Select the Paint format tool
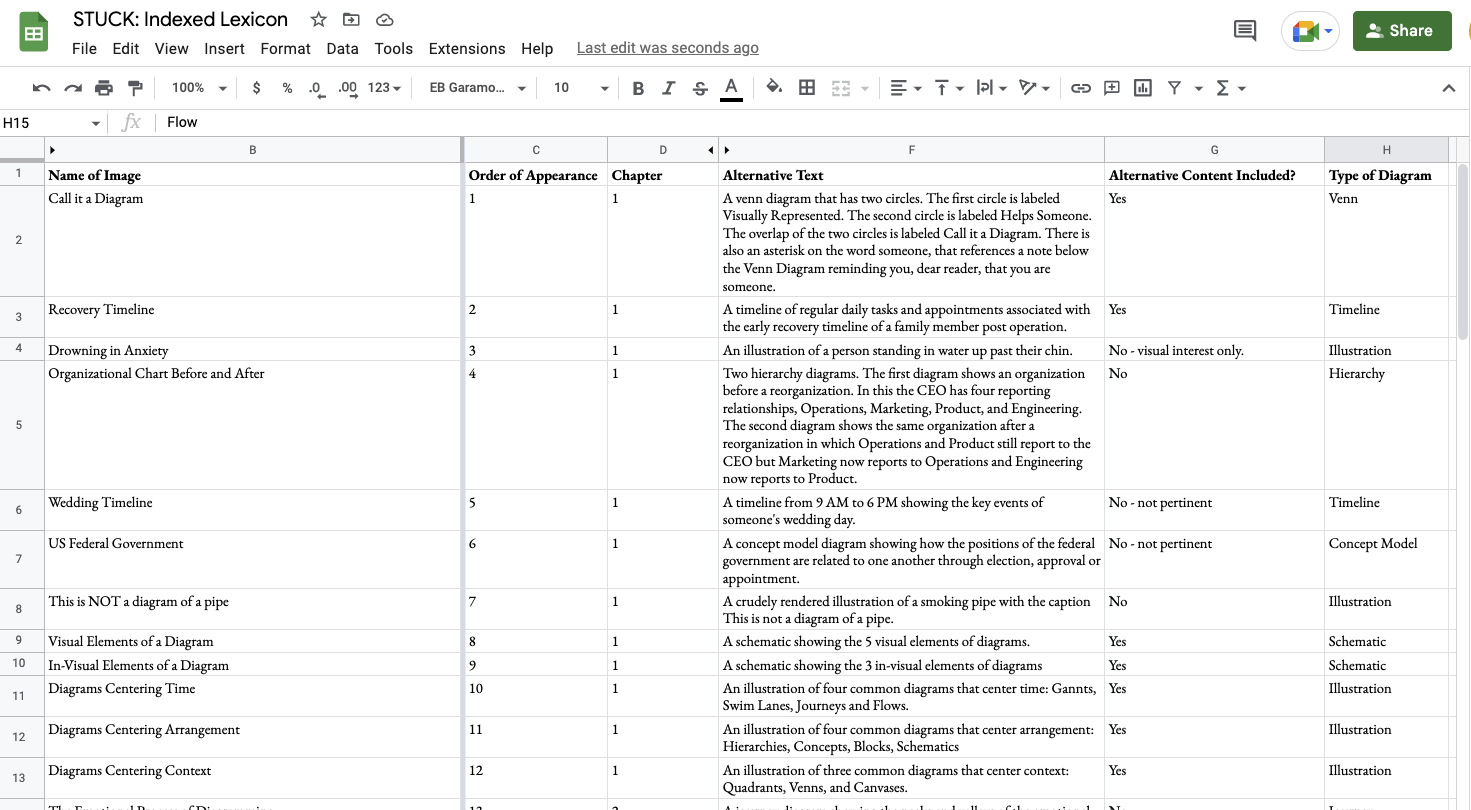 click(135, 88)
